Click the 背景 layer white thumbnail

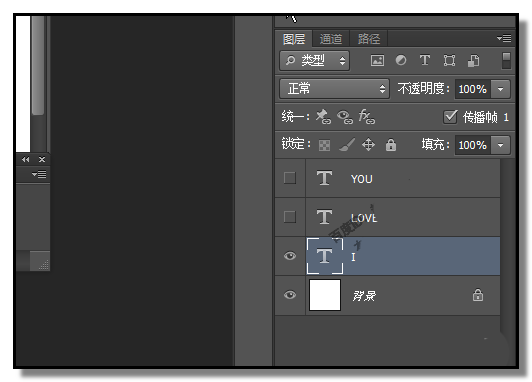click(325, 295)
